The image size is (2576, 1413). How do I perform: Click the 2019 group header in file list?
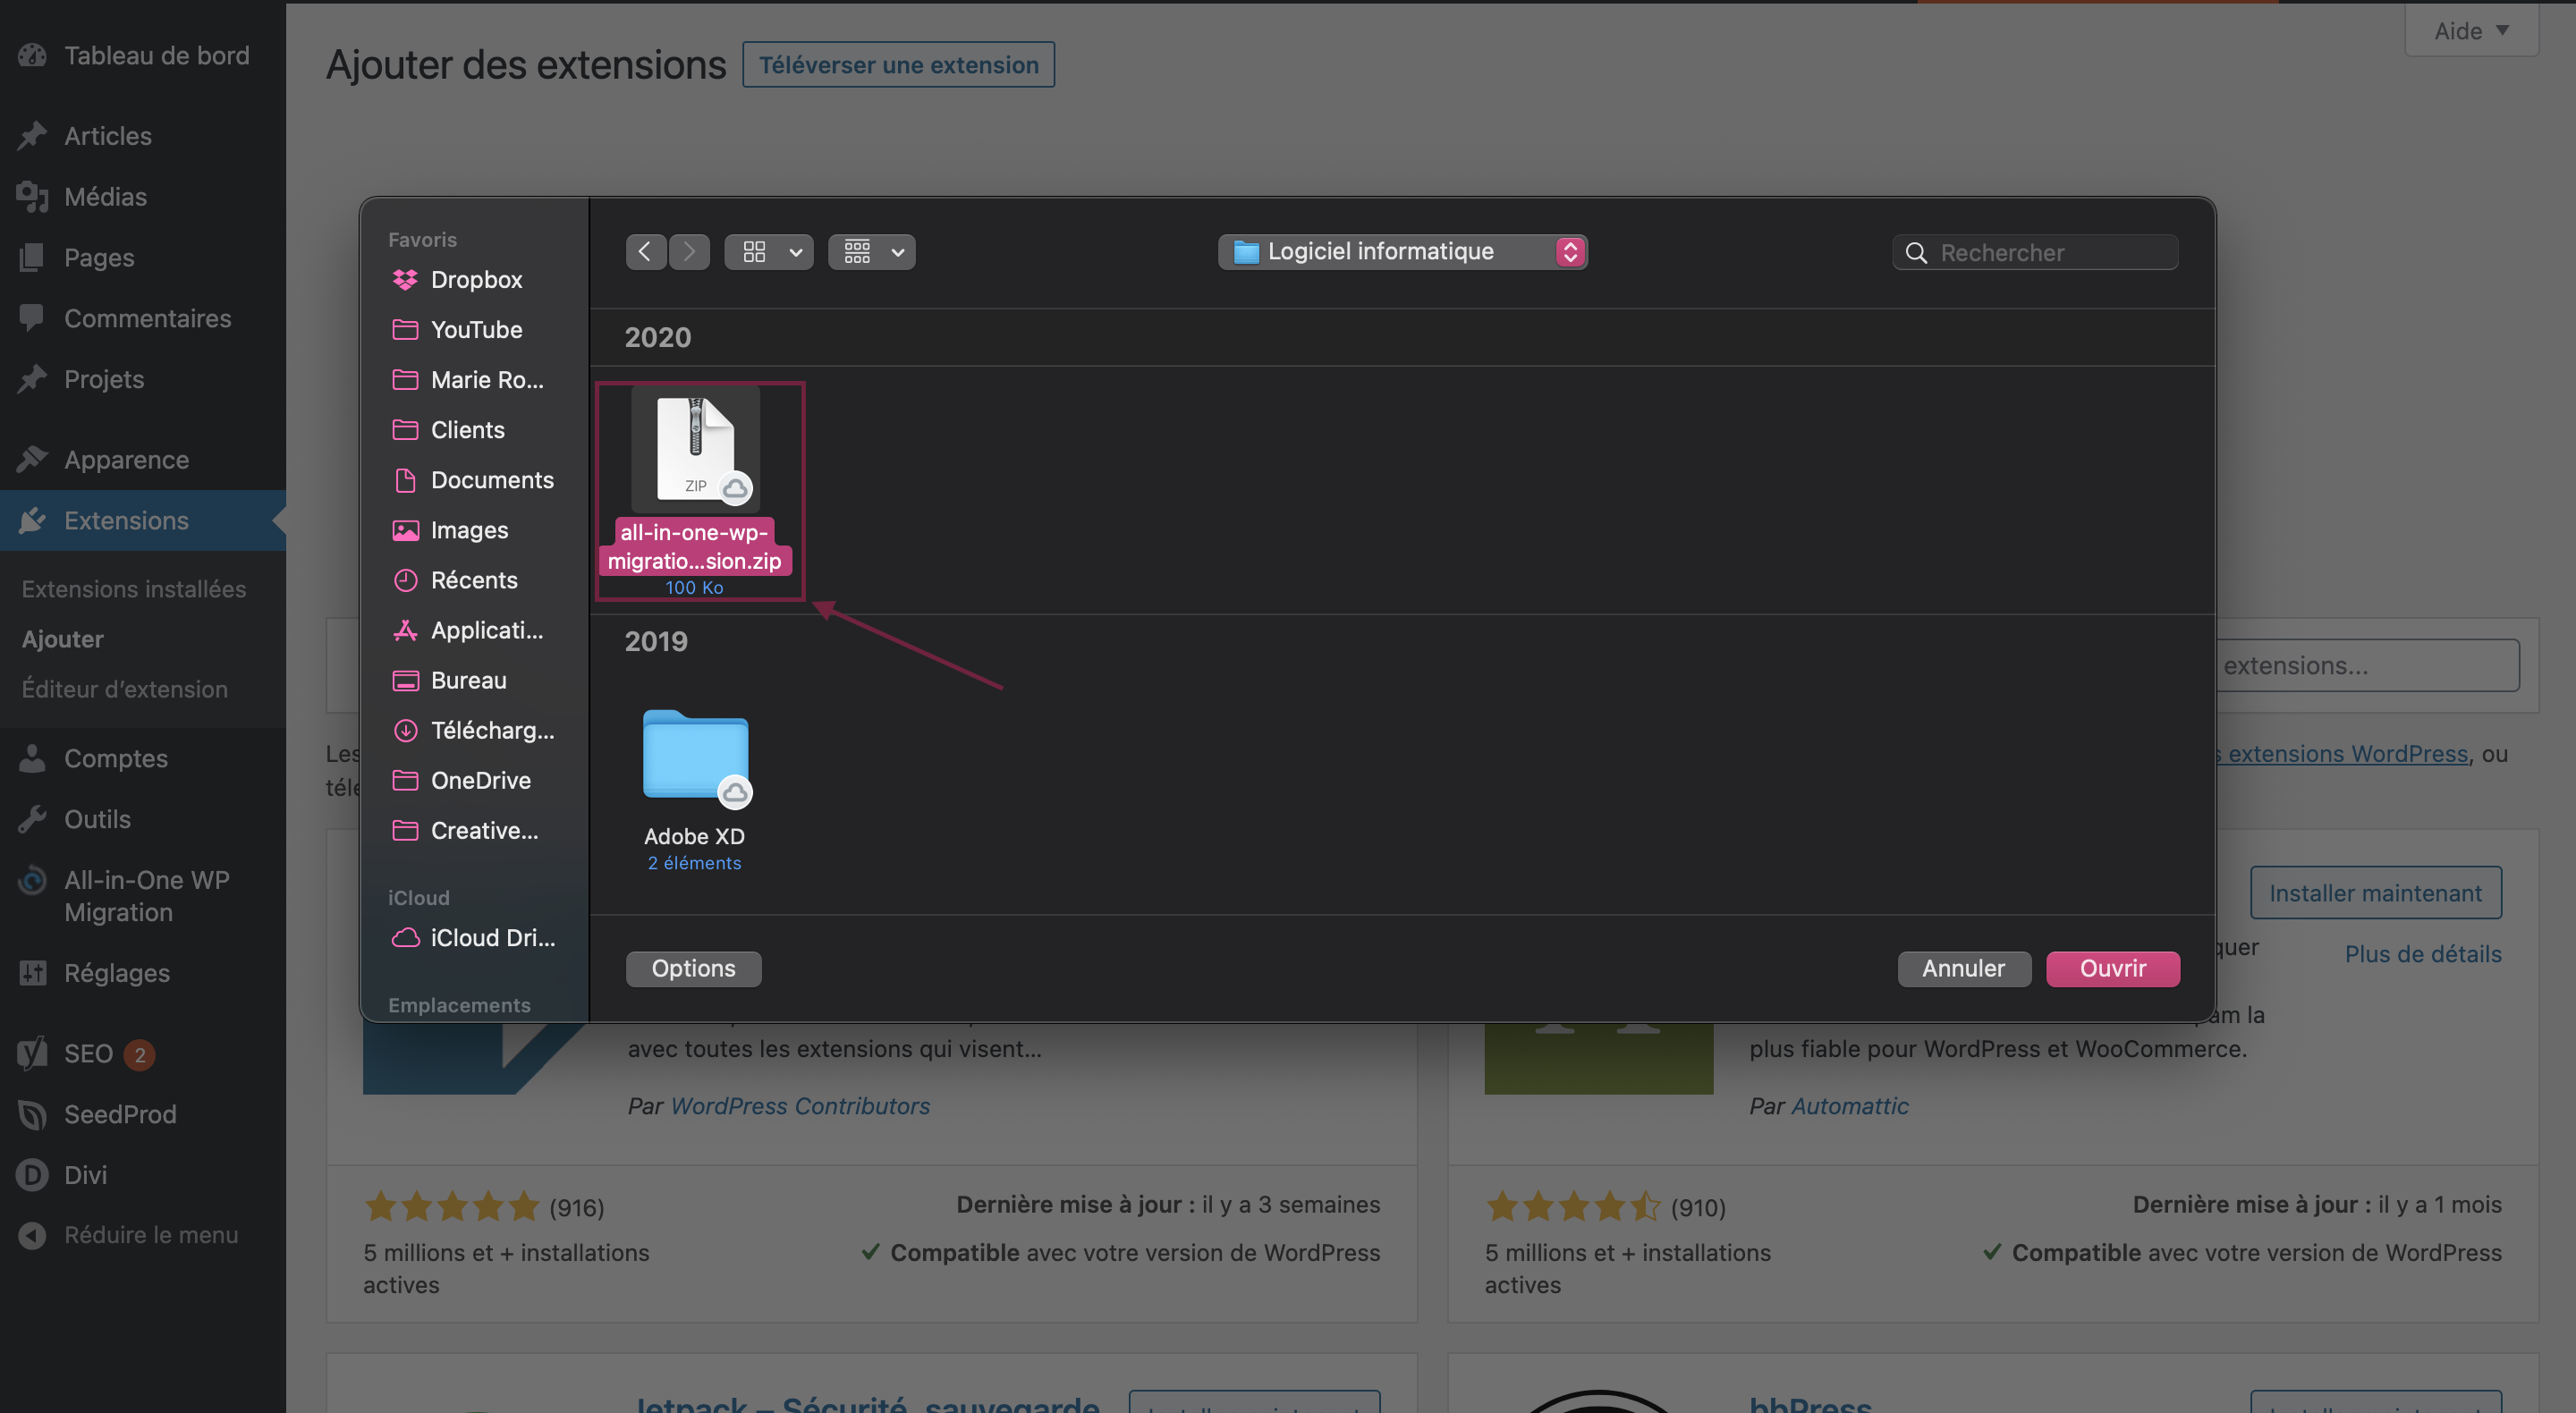click(x=656, y=641)
